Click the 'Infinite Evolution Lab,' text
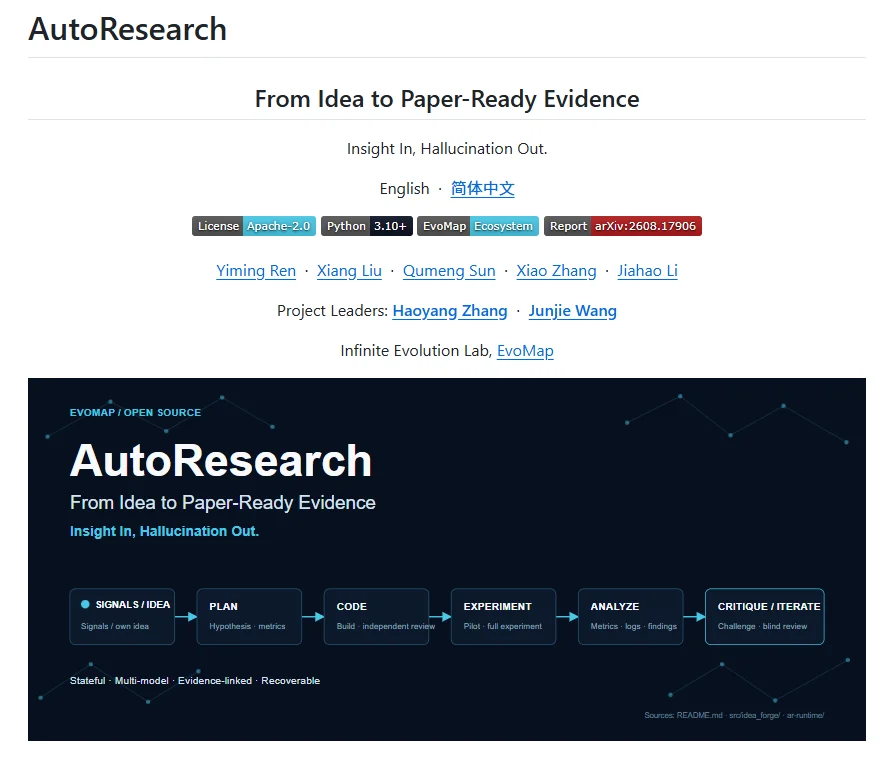 pos(416,351)
